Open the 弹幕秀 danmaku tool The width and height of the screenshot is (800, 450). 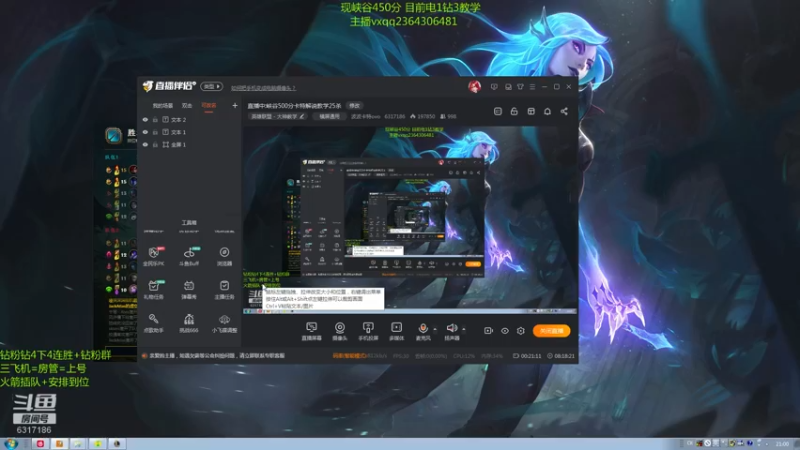189,290
